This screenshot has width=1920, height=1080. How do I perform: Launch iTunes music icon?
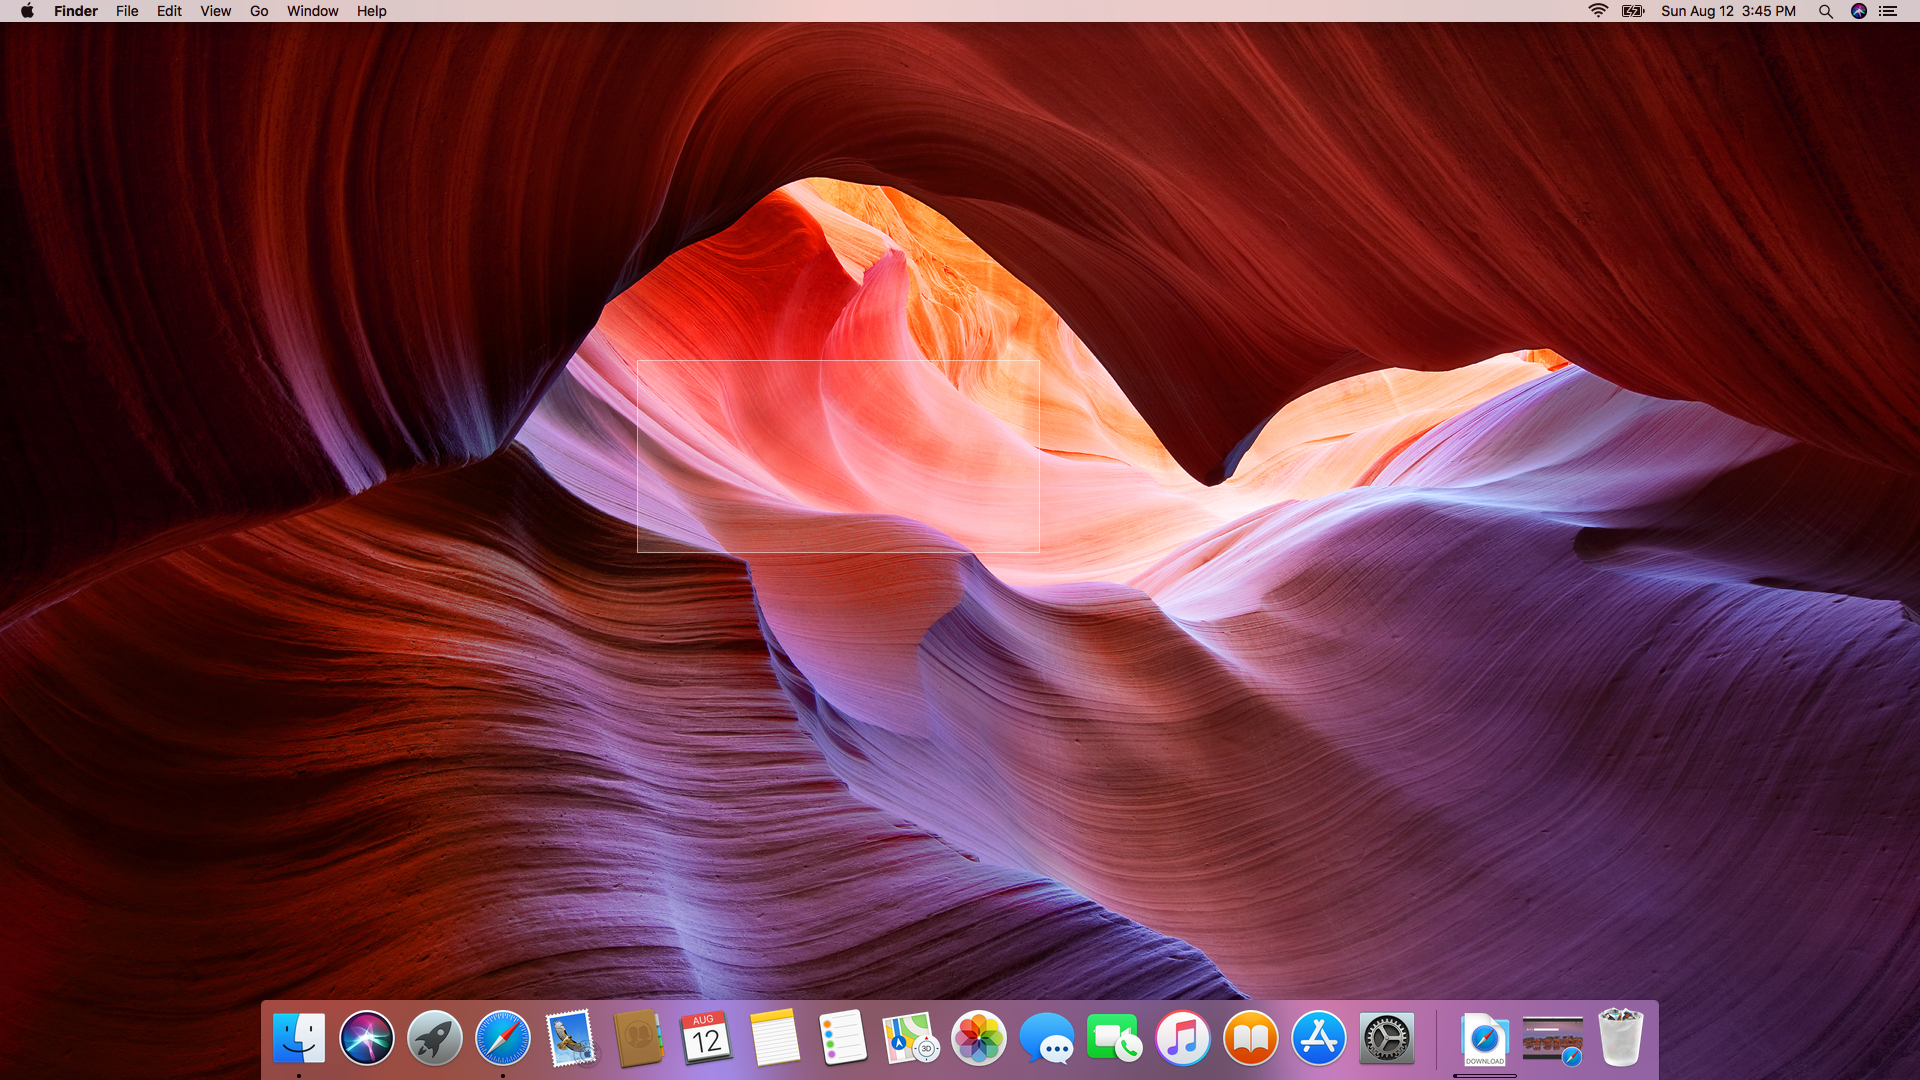[x=1182, y=1038]
